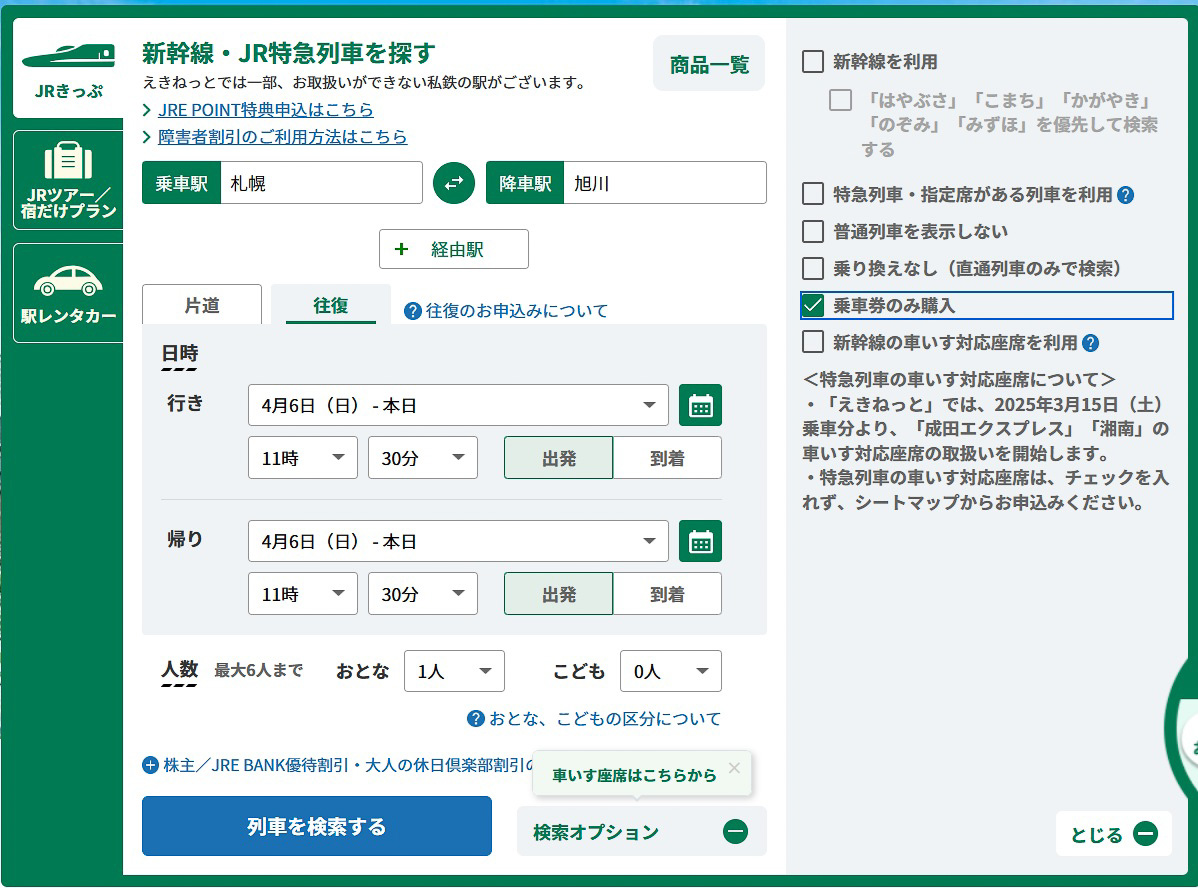Image resolution: width=1198 pixels, height=888 pixels.
Task: Open the おとな passenger count dropdown
Action: point(454,671)
